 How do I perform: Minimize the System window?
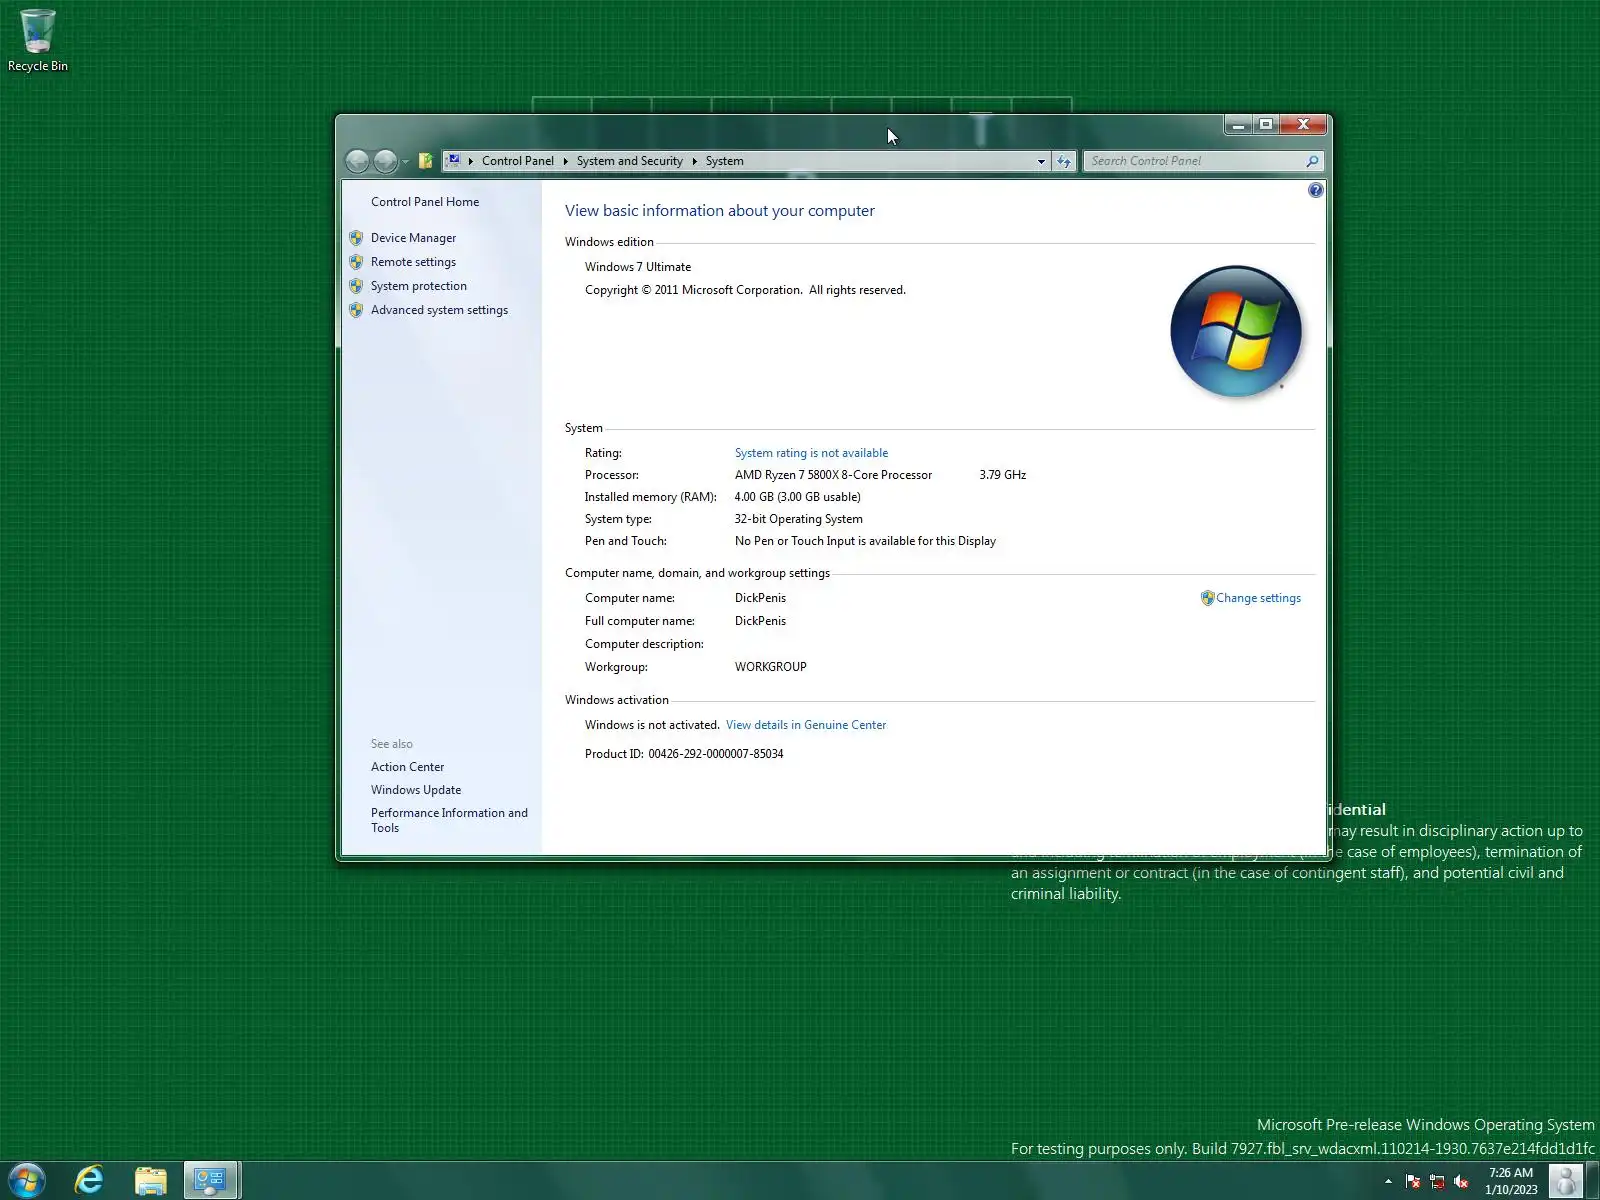(1238, 125)
